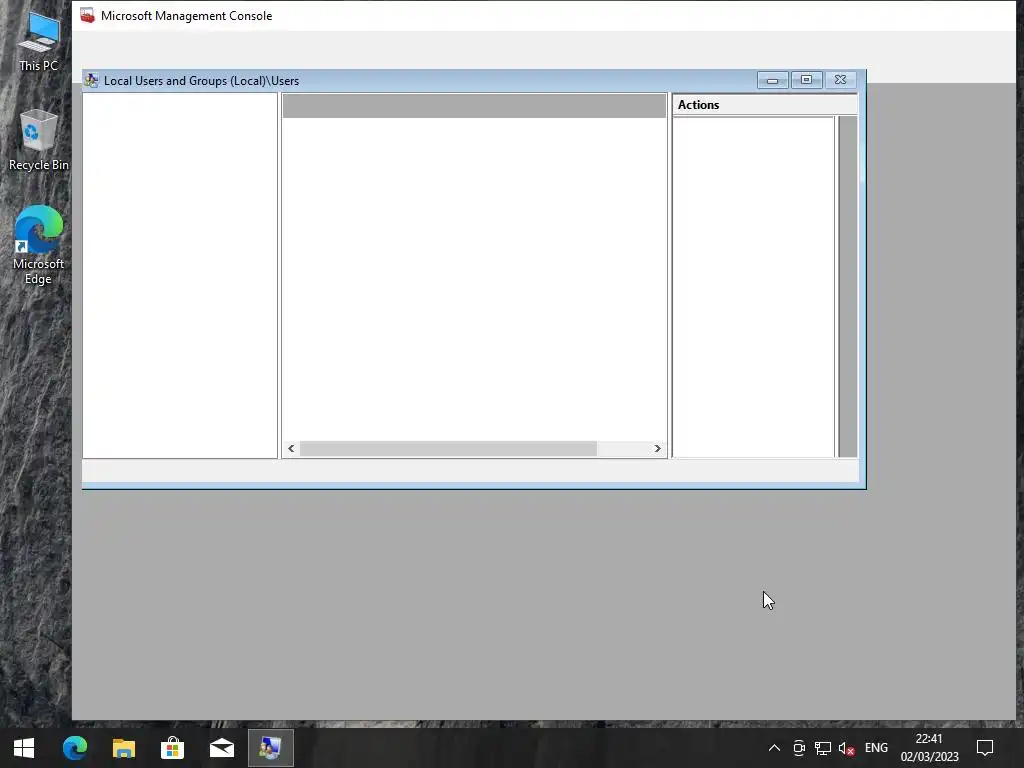The image size is (1024, 768).
Task: Click Local Users and Groups window icon
Action: click(x=91, y=80)
